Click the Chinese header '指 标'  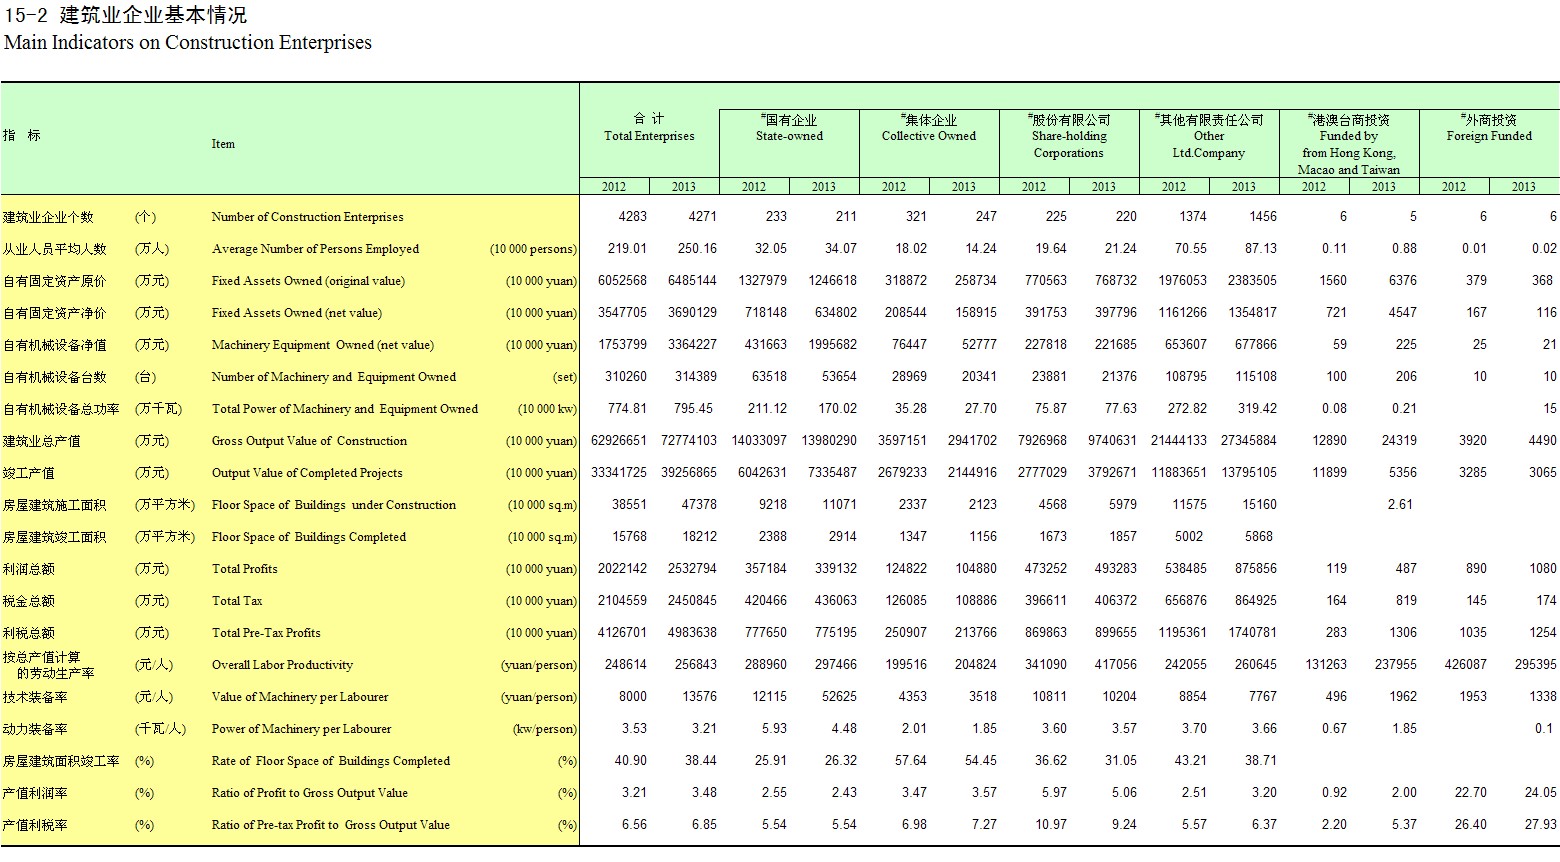[22, 135]
